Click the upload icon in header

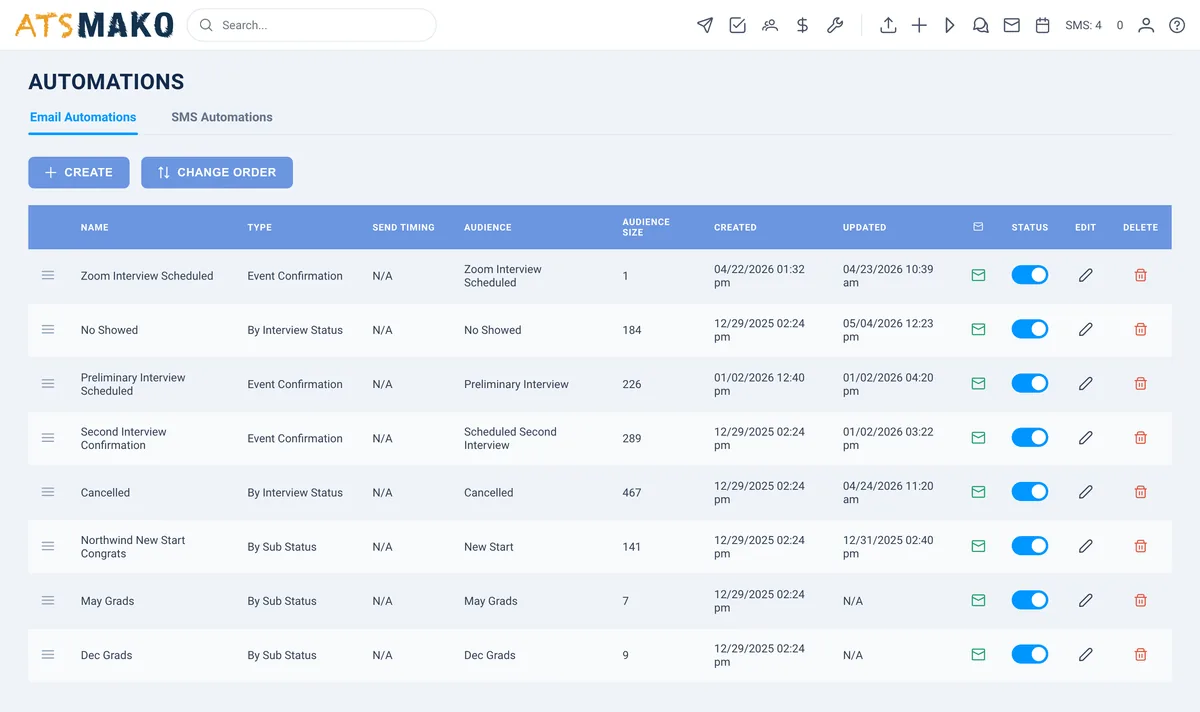click(x=888, y=25)
